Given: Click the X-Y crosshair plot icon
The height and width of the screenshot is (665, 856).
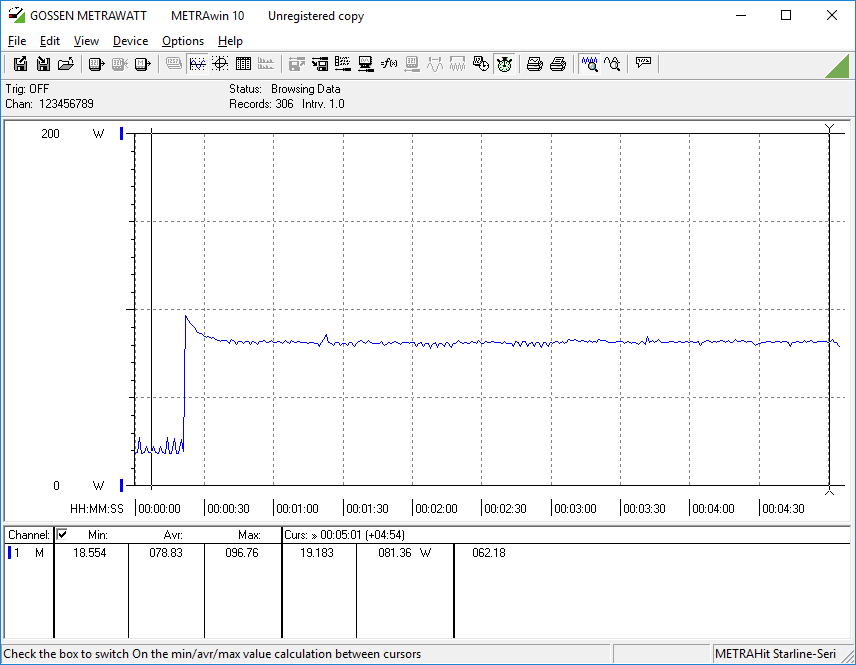Looking at the screenshot, I should click(220, 64).
